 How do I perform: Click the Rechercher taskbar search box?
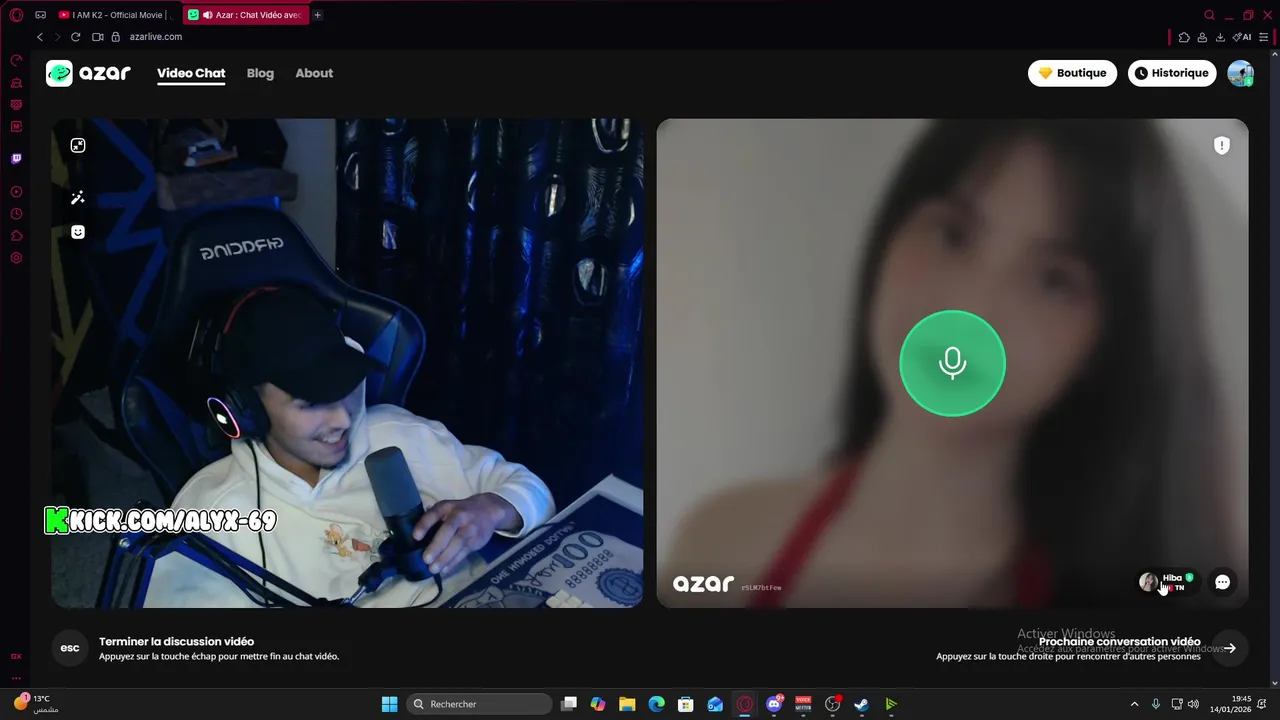tap(480, 704)
